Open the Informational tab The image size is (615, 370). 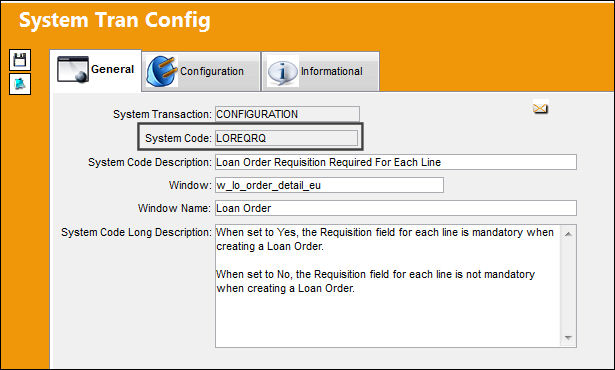point(320,71)
